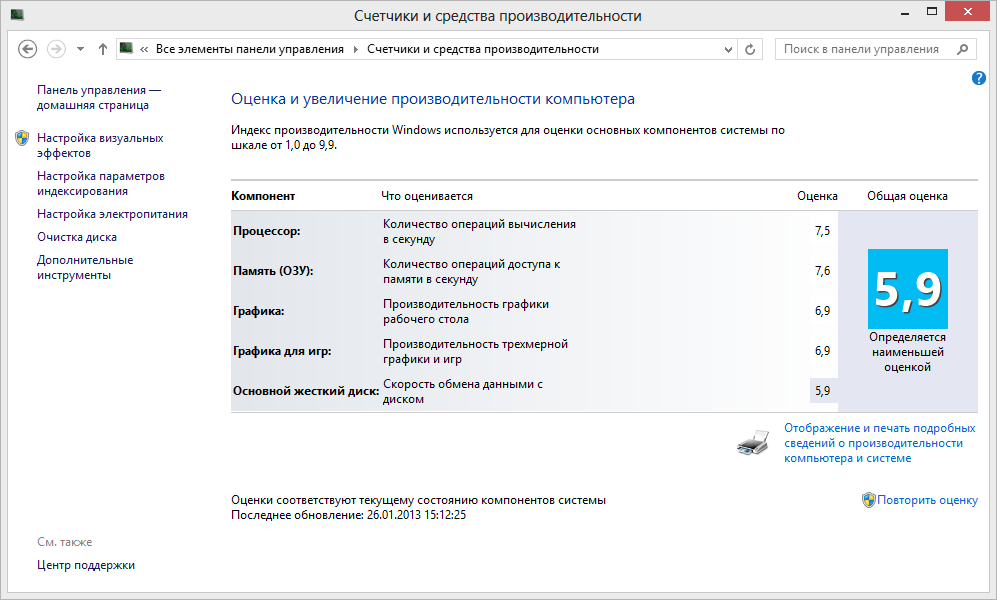Open 'Дополнительные инструменты' link
The width and height of the screenshot is (997, 600).
[x=85, y=268]
